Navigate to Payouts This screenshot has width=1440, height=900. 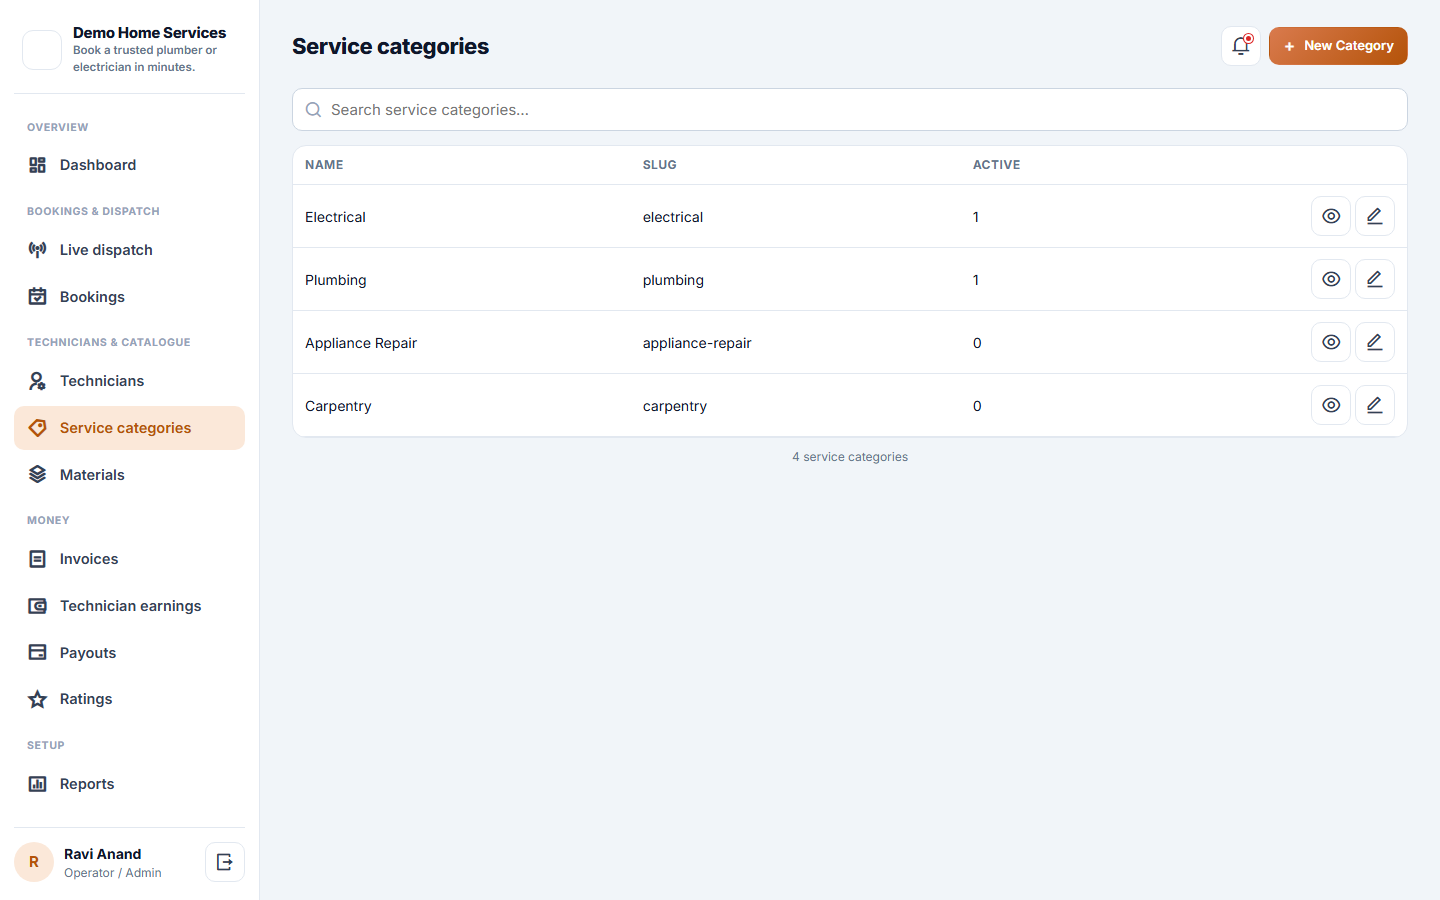129,653
